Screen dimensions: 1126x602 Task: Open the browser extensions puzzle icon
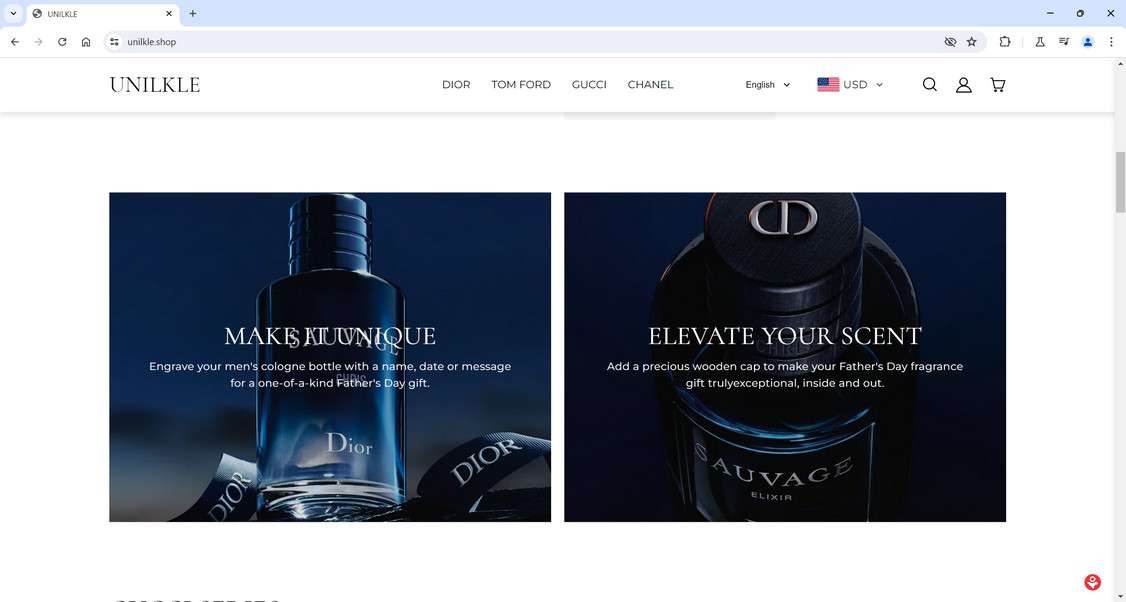(1005, 42)
